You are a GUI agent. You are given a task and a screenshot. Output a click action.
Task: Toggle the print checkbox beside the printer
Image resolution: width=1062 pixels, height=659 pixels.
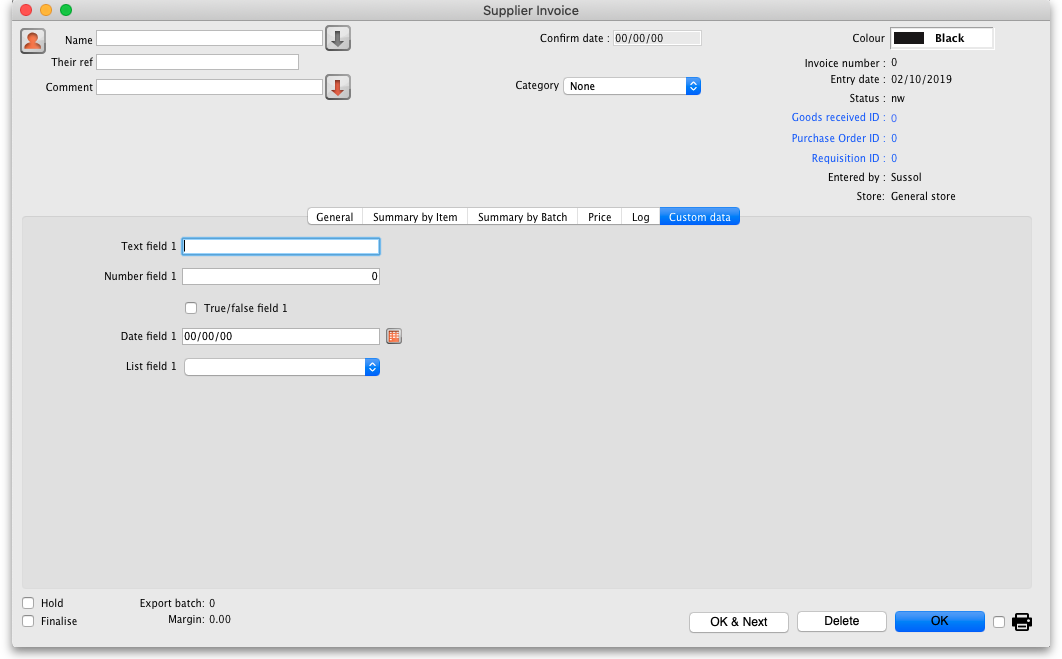coord(998,622)
